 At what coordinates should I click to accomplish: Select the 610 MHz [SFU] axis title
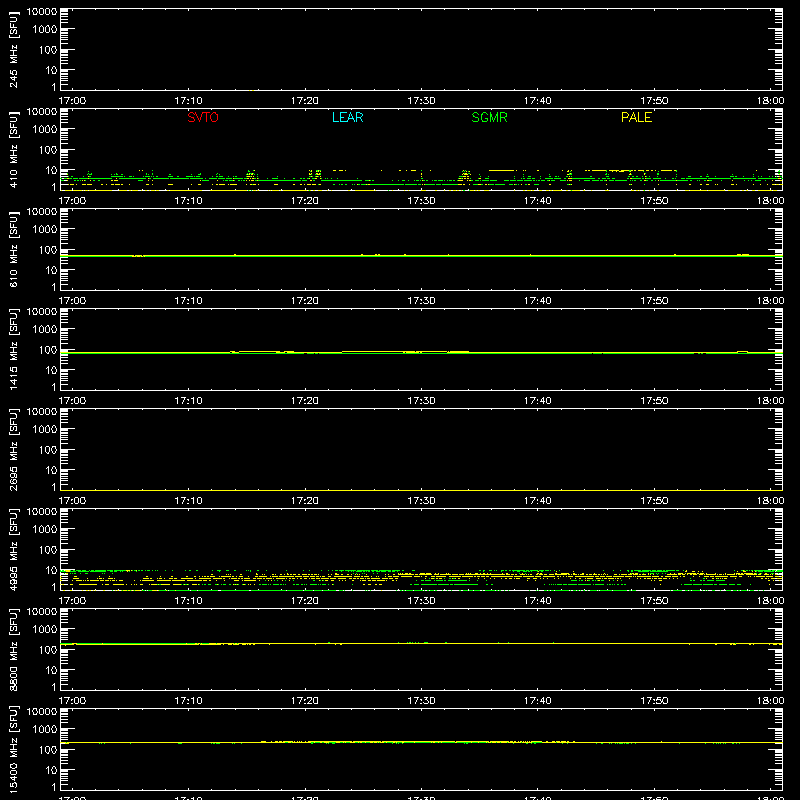coord(14,249)
